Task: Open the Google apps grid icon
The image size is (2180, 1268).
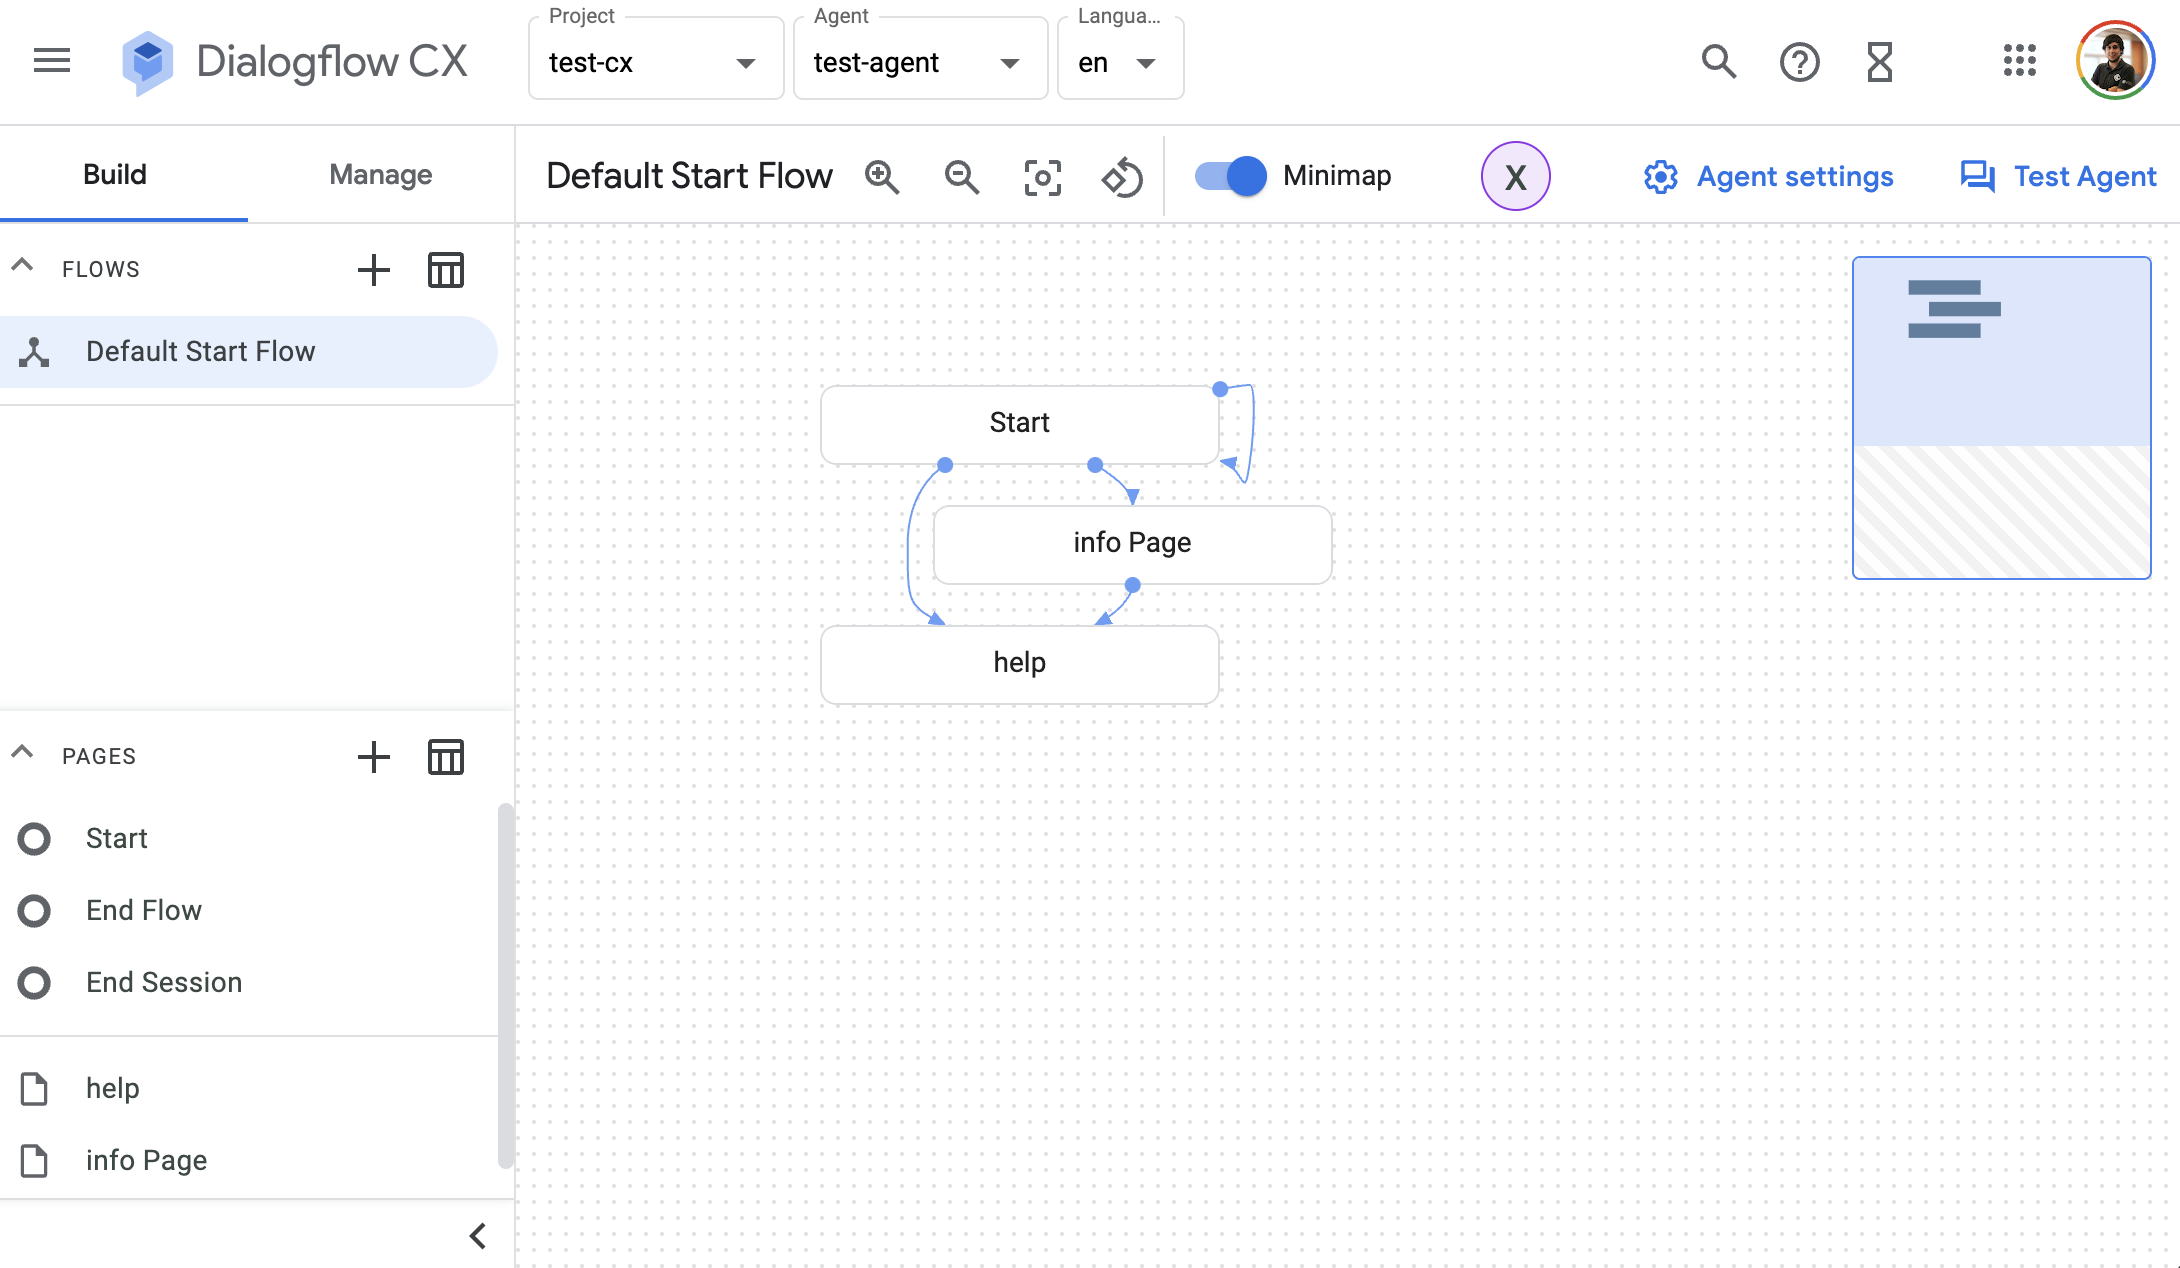Action: (2019, 62)
